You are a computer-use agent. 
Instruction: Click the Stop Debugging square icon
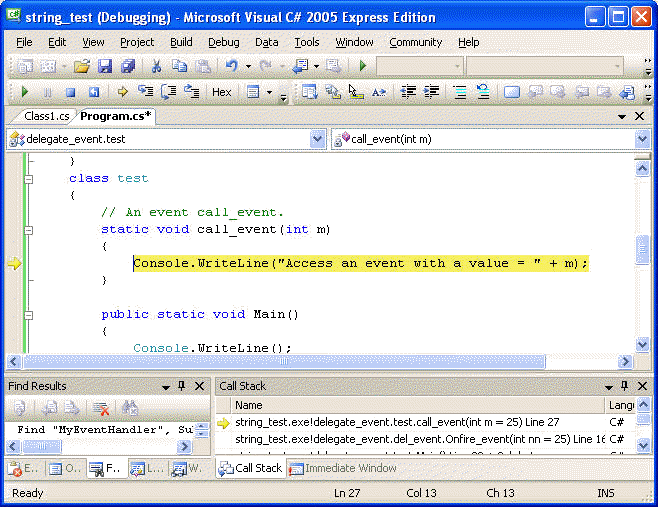coord(70,92)
